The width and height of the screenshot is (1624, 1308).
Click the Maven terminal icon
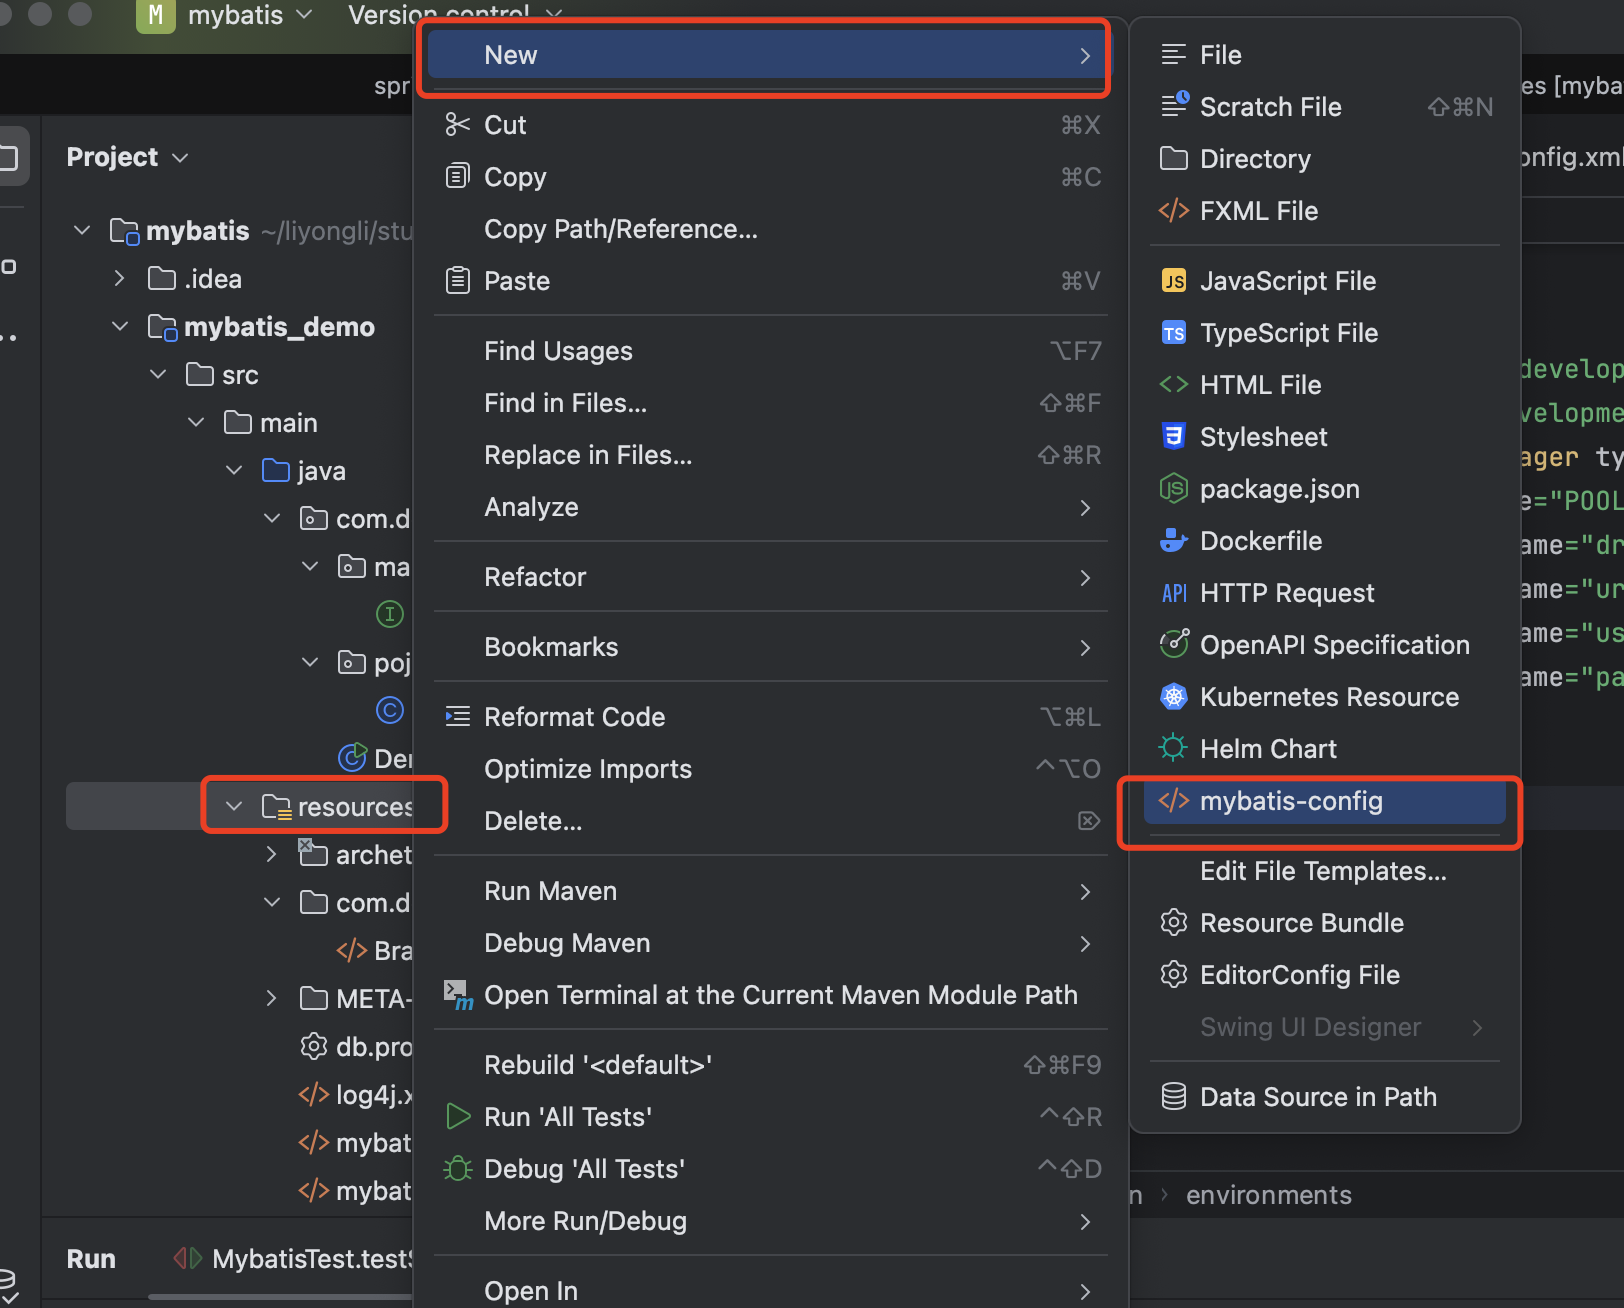457,994
